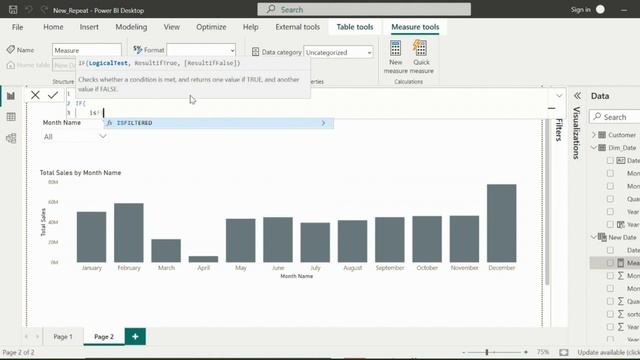Click the New measure calculator icon

point(395,48)
